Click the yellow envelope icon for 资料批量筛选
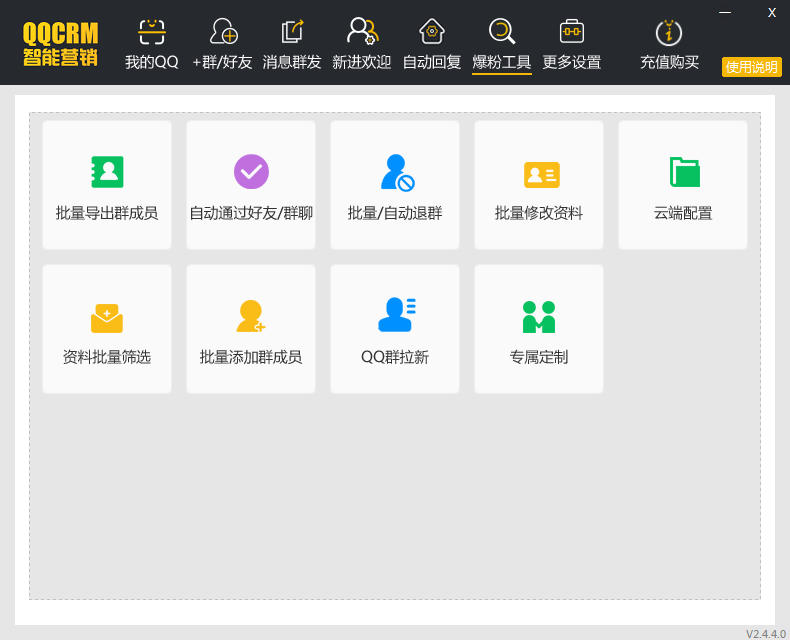Image resolution: width=790 pixels, height=640 pixels. coord(107,318)
